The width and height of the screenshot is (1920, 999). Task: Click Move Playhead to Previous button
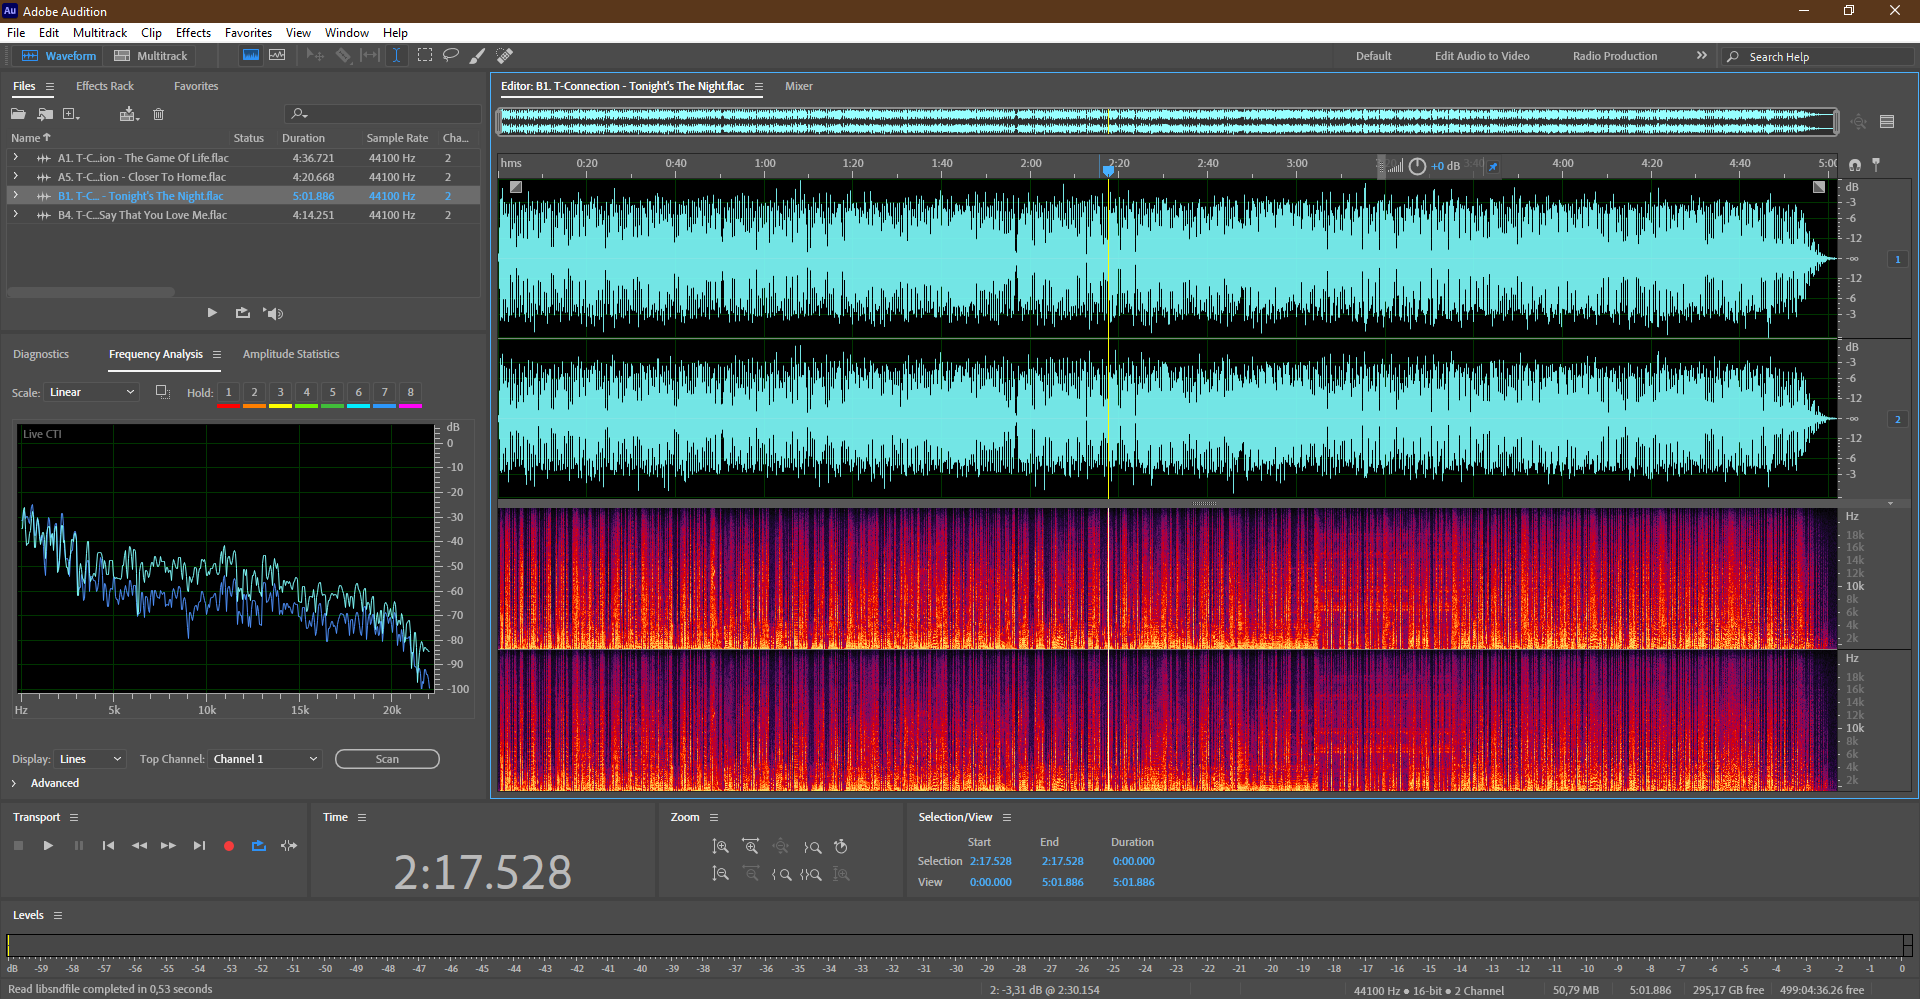[x=108, y=846]
